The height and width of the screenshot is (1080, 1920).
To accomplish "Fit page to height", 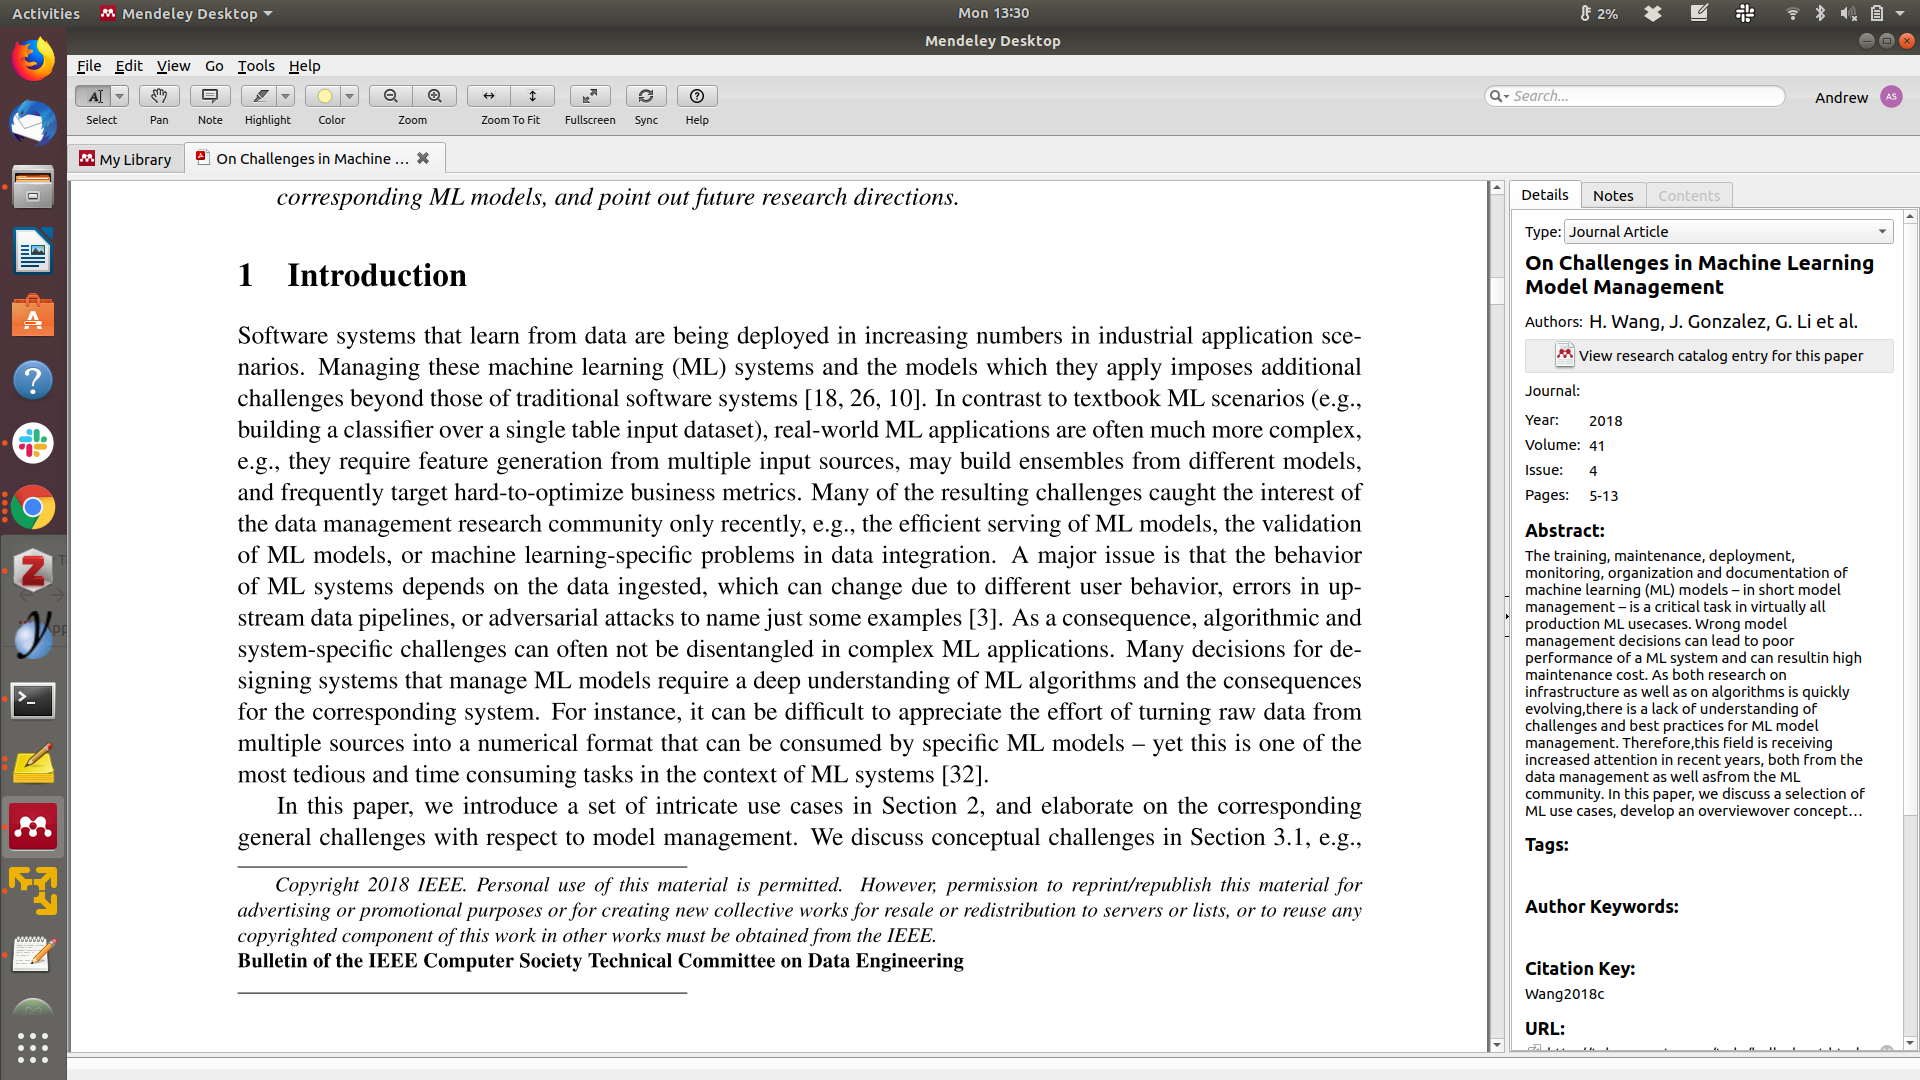I will point(533,96).
